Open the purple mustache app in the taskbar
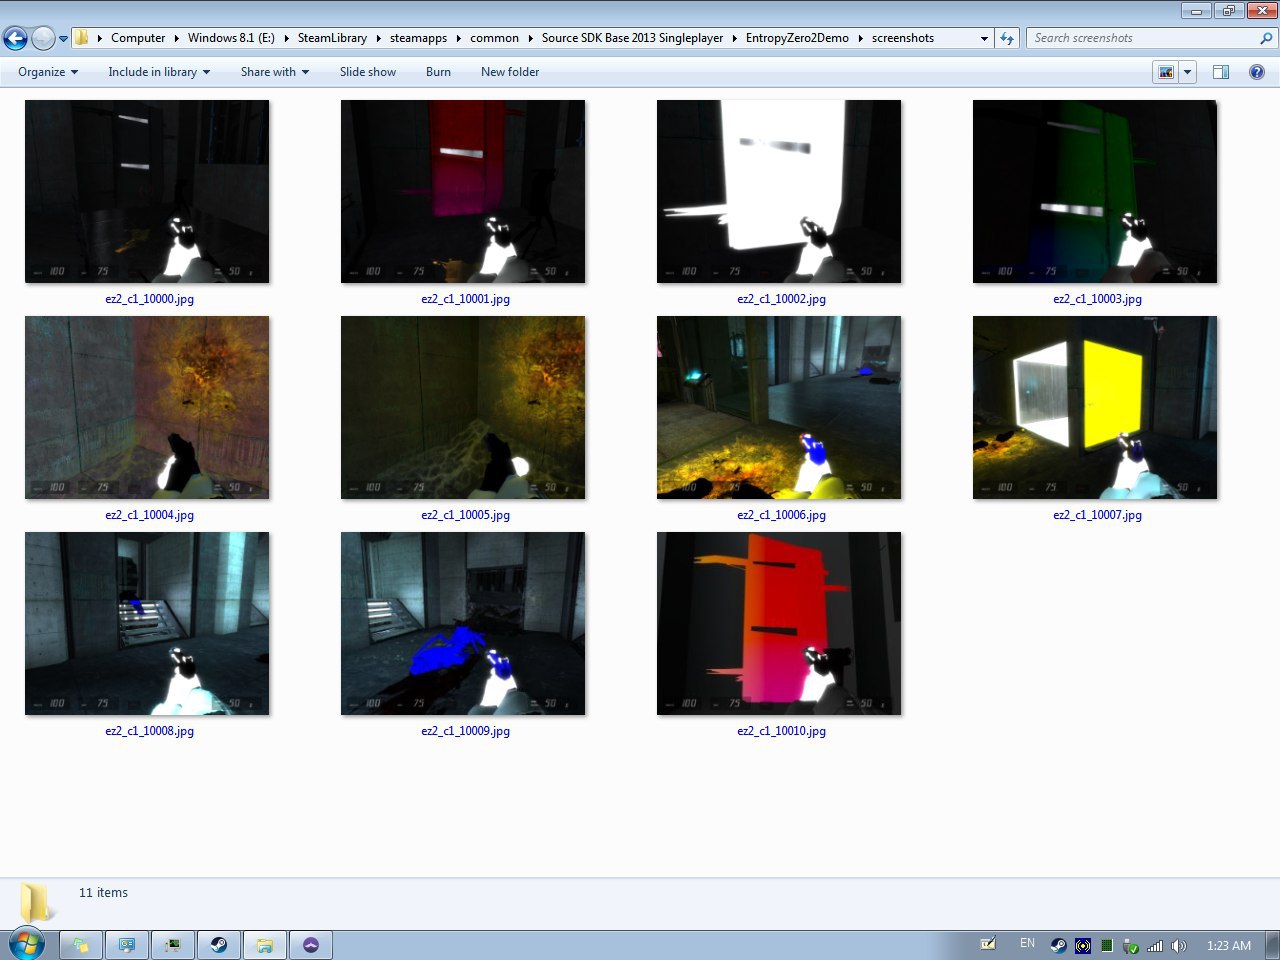This screenshot has width=1280, height=960. coord(311,945)
